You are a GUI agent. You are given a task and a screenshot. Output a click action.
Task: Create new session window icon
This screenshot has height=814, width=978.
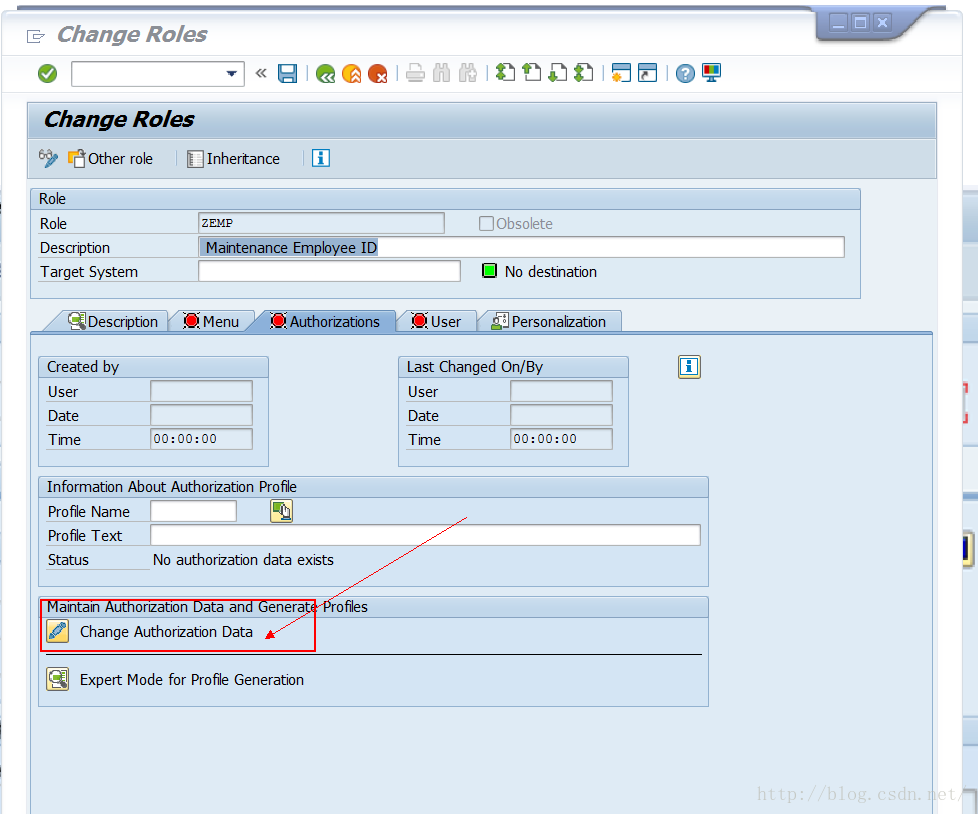point(621,73)
